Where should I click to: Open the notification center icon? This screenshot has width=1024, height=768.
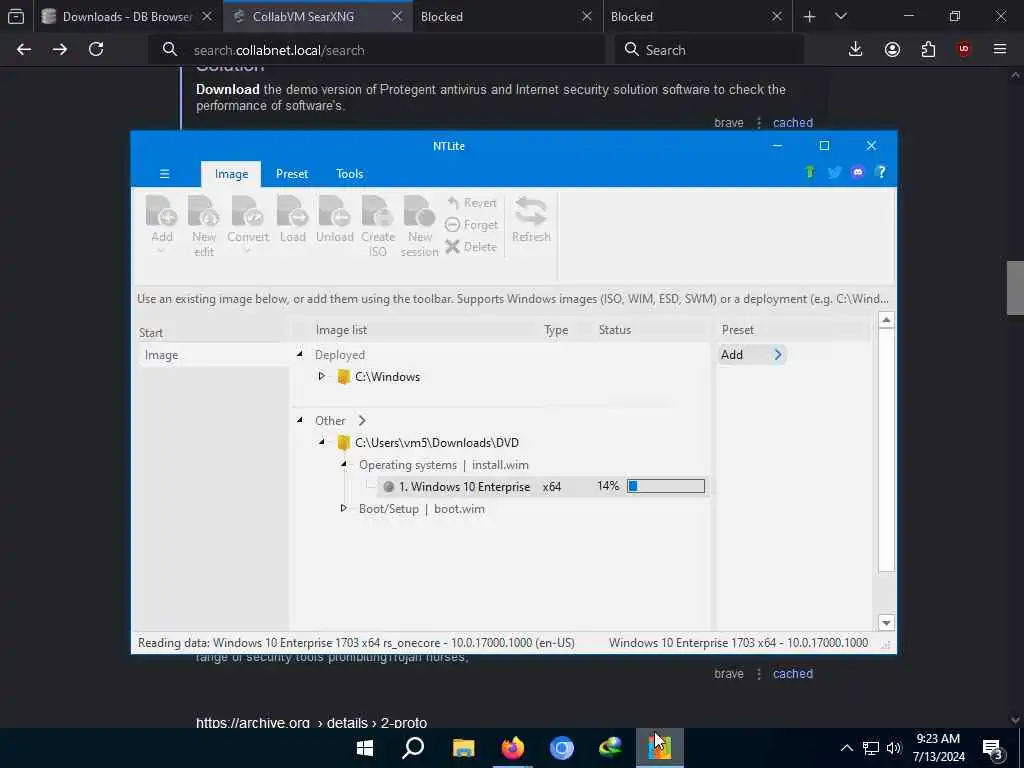click(x=993, y=748)
